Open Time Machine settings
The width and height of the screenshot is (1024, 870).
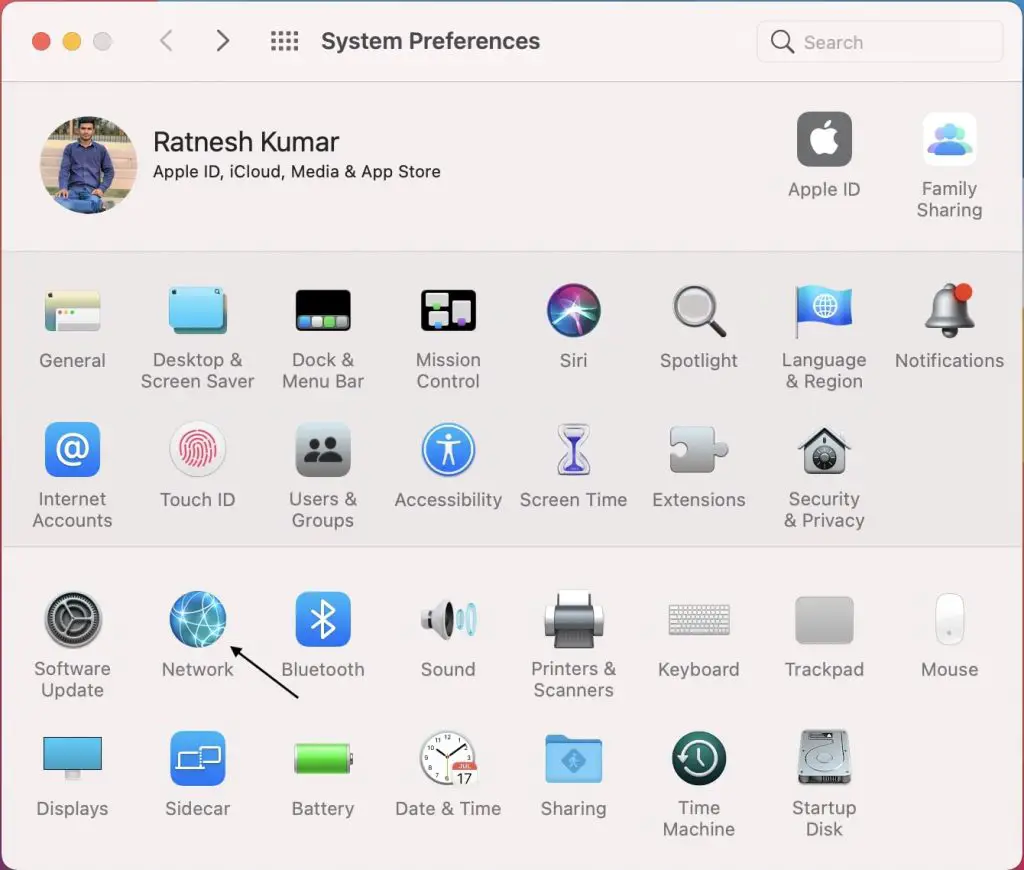tap(699, 758)
